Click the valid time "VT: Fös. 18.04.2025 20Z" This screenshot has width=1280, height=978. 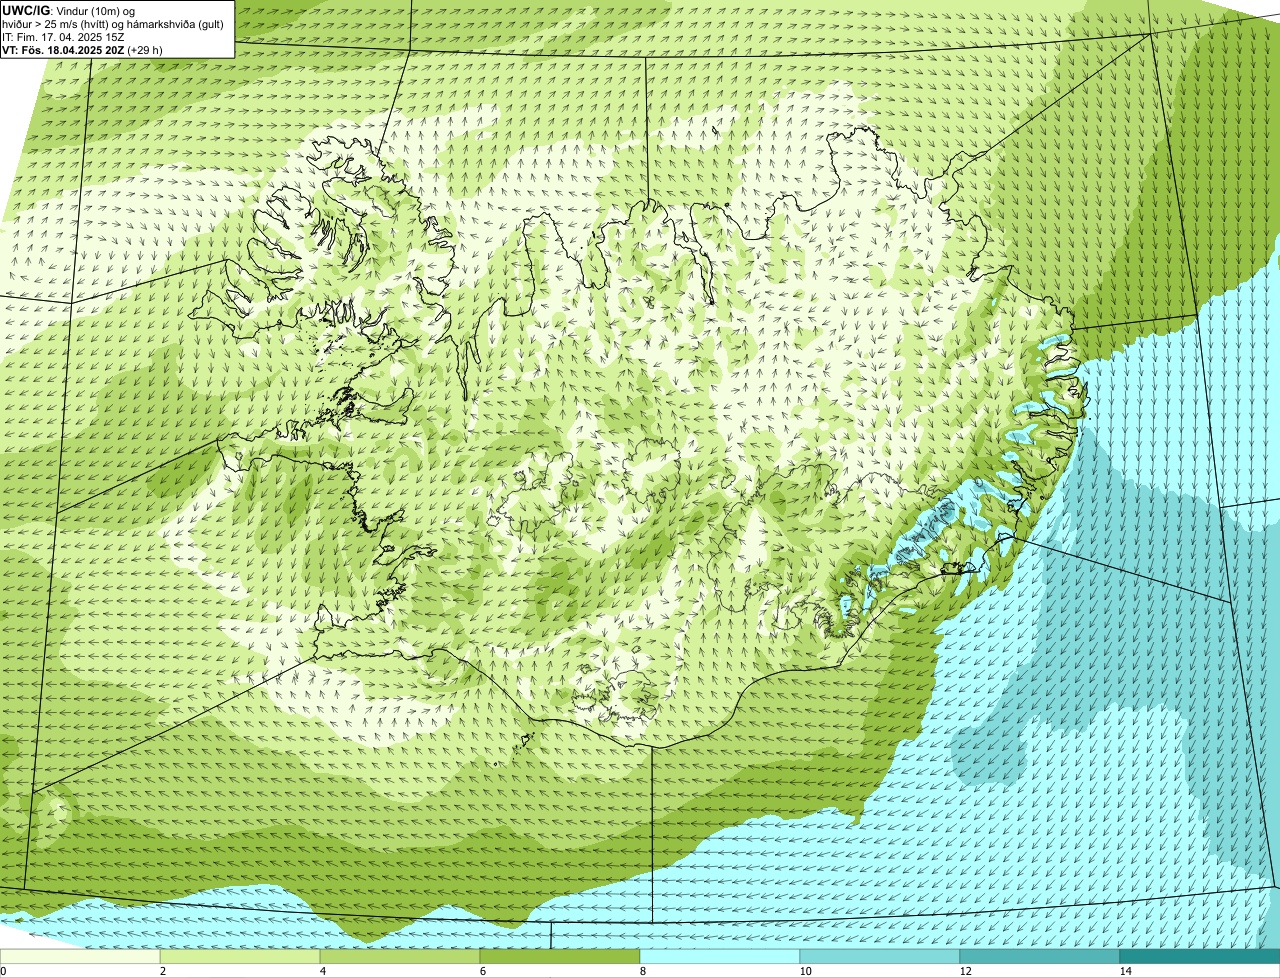[64, 50]
